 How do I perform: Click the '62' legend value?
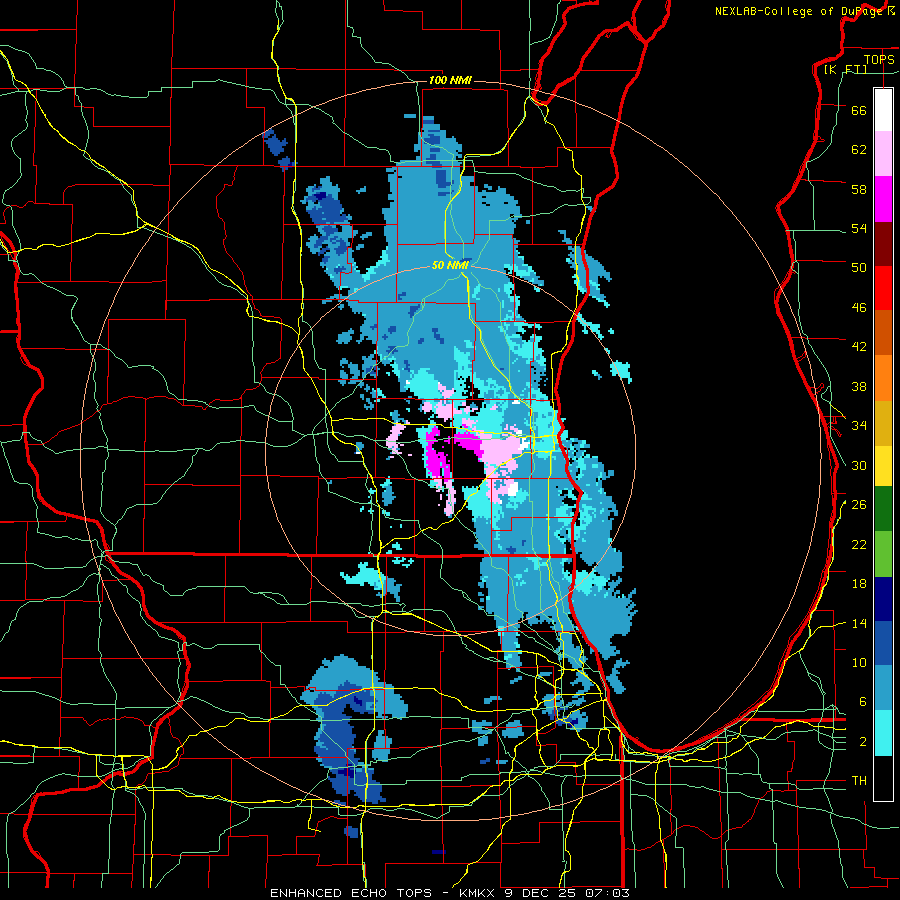[x=859, y=150]
